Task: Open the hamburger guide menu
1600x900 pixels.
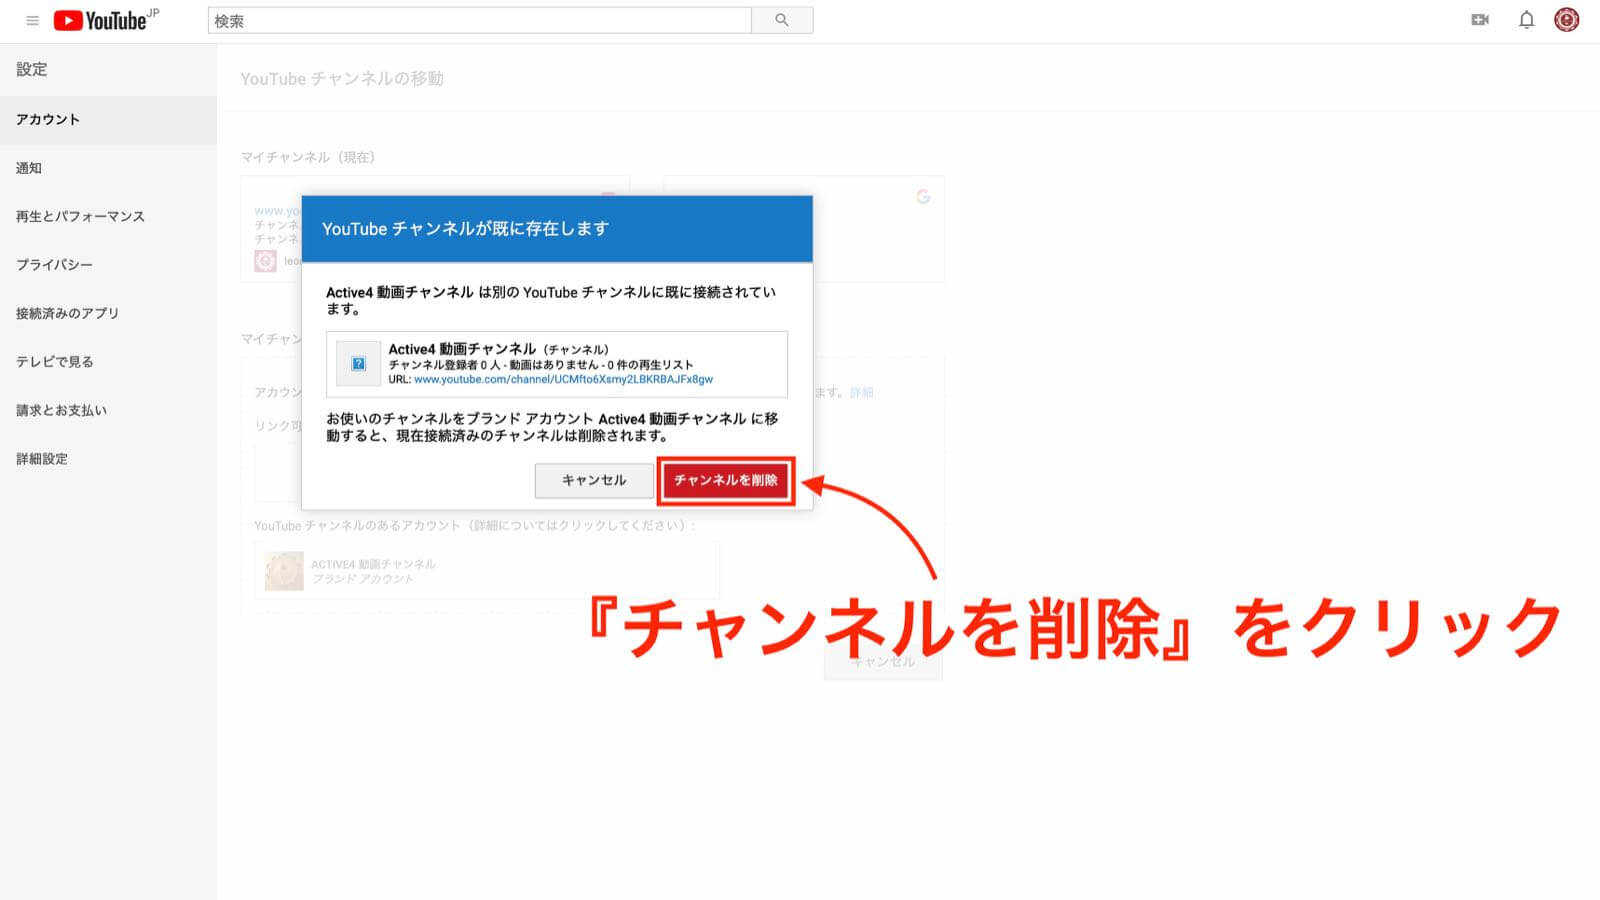Action: (x=32, y=20)
